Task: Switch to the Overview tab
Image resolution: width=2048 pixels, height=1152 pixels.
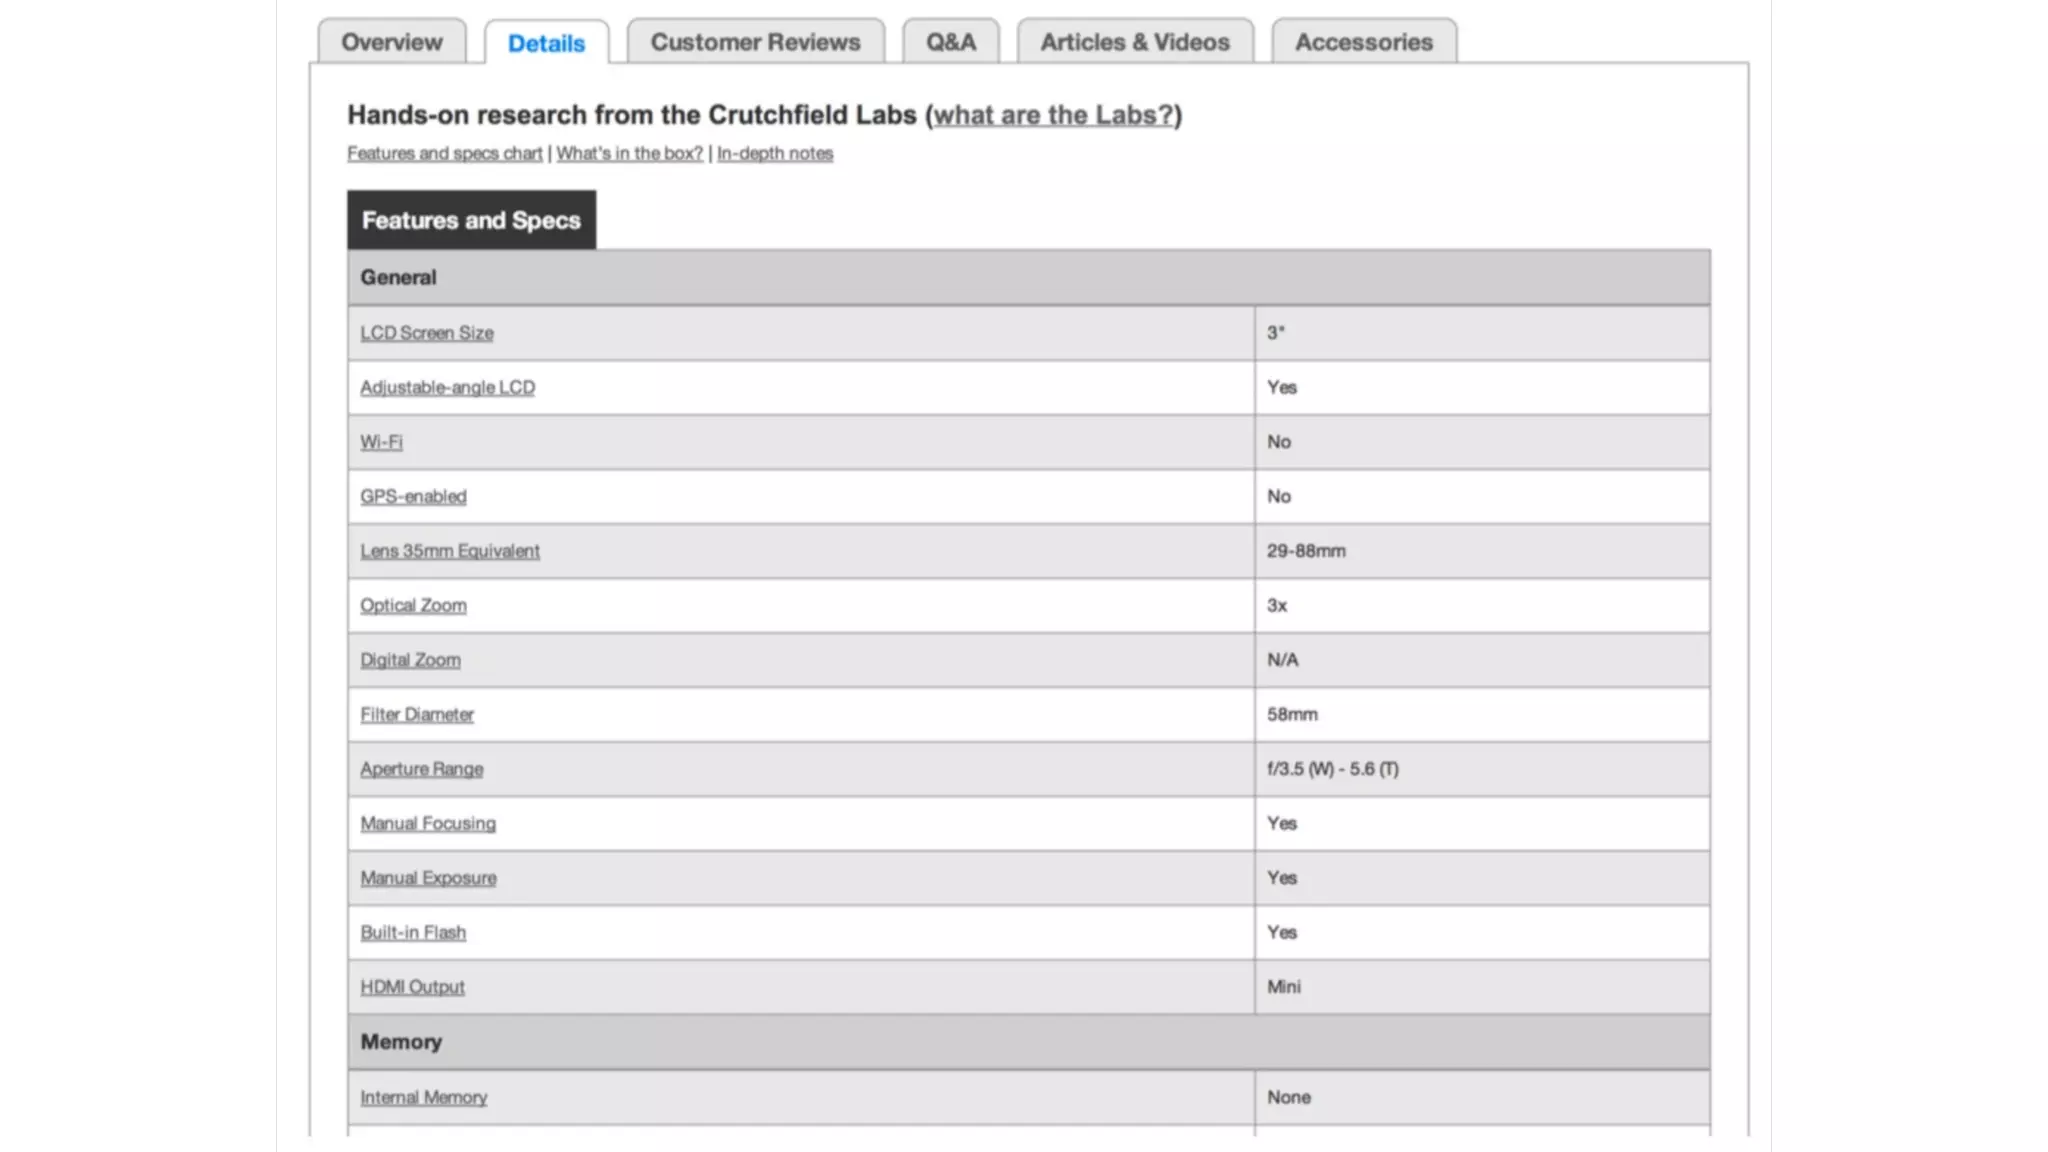Action: 391,42
